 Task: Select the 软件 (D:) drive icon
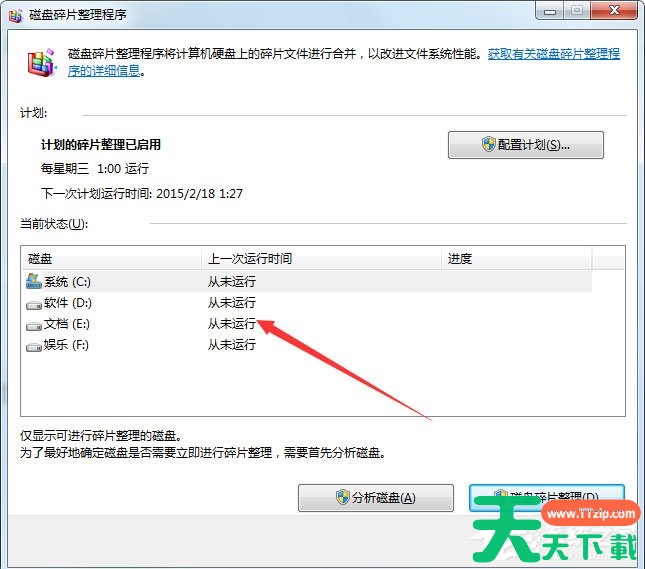pos(34,303)
